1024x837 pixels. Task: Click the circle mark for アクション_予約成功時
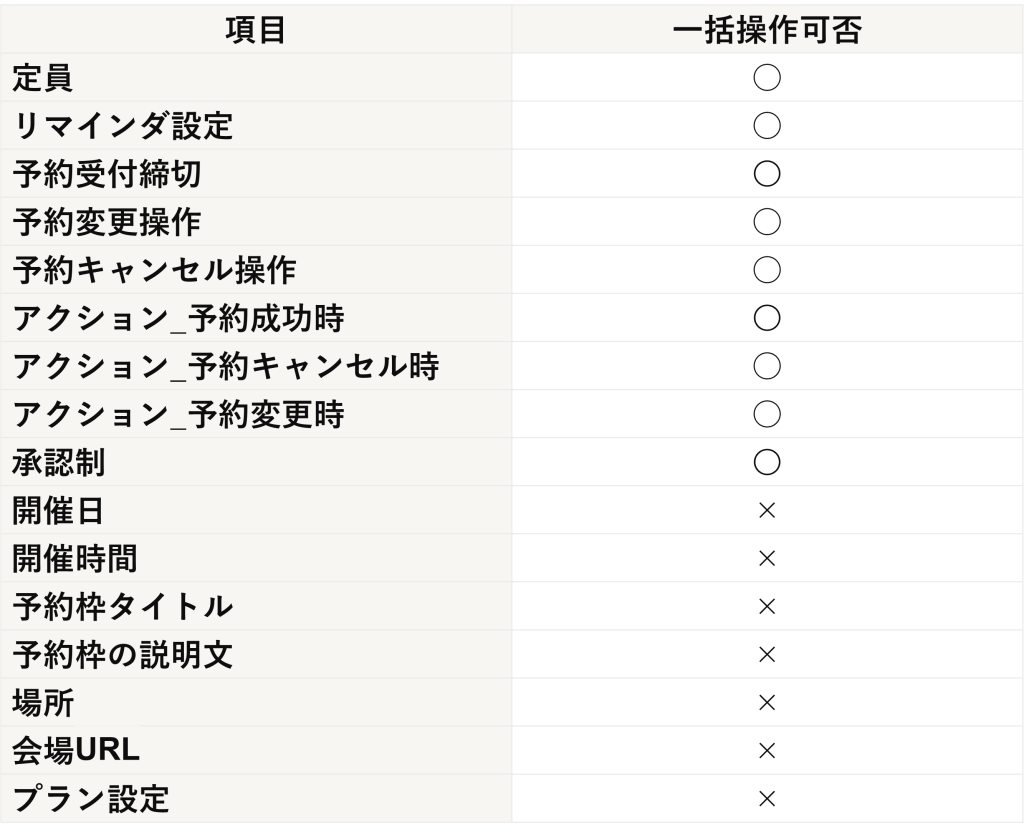pos(767,318)
